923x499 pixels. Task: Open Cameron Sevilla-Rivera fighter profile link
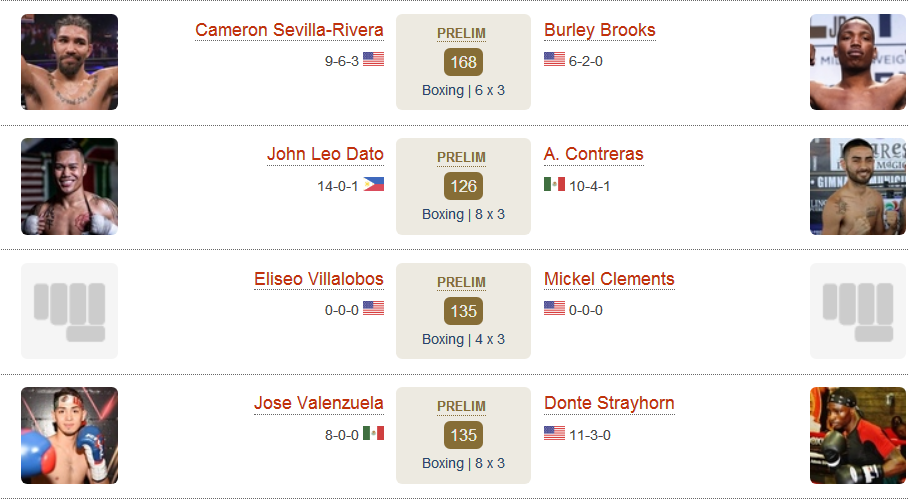tap(289, 30)
